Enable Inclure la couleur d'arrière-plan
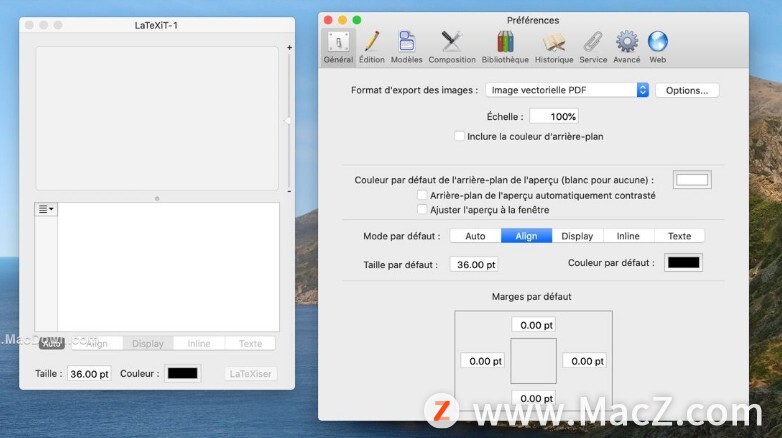 (459, 136)
